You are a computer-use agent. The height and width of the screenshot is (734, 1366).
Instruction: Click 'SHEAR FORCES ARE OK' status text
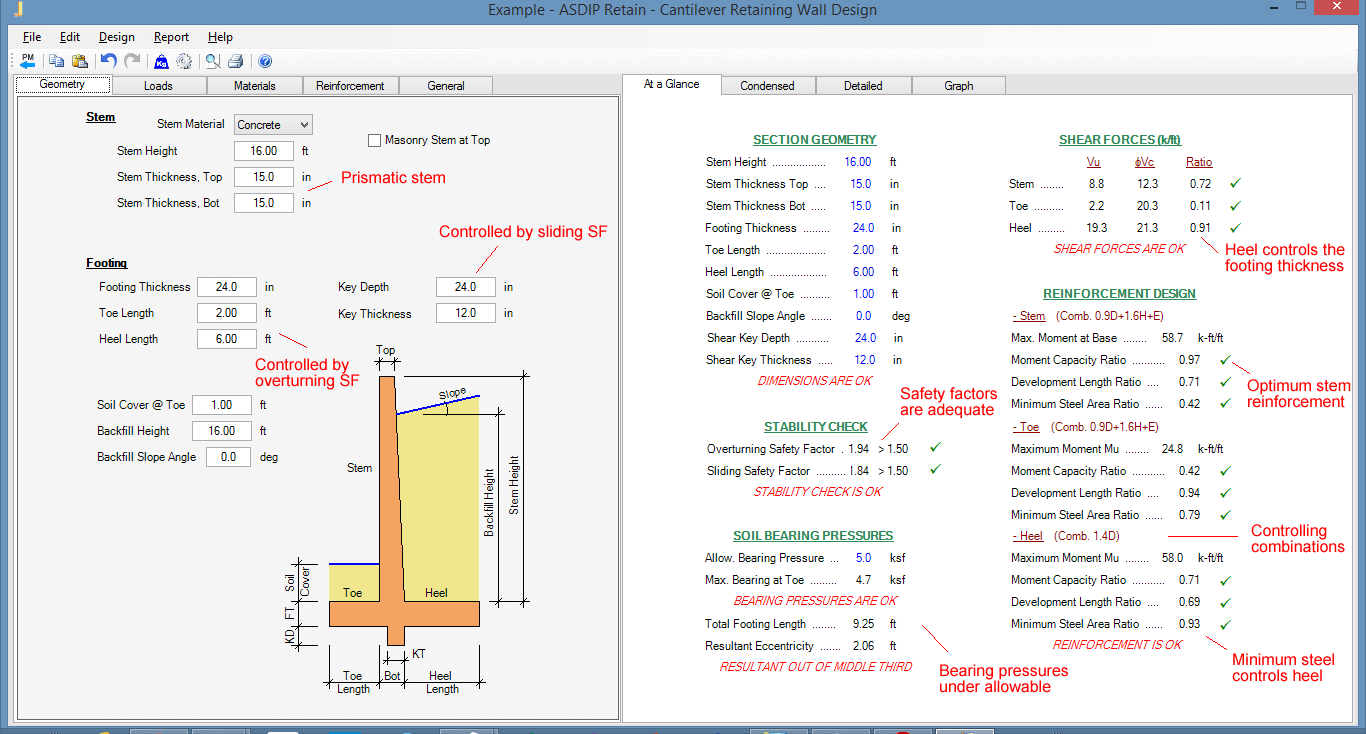click(1118, 249)
